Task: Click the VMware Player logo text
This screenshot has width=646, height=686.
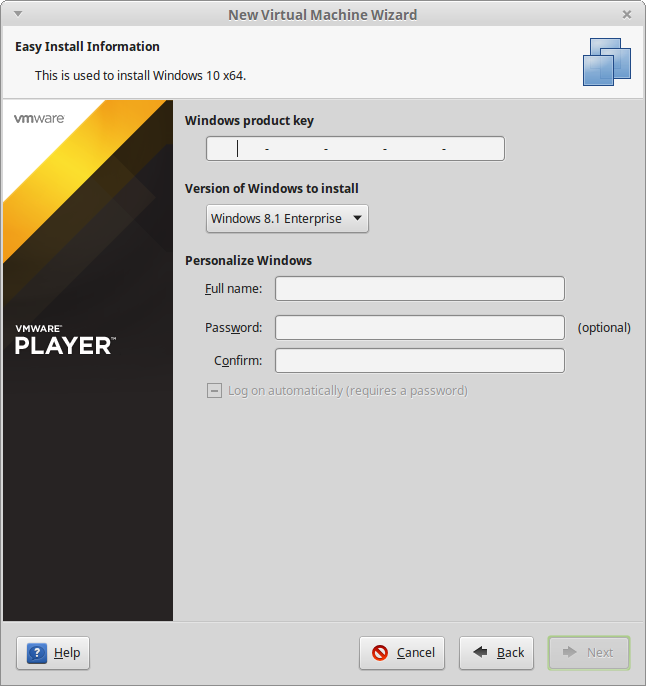Action: pos(66,340)
